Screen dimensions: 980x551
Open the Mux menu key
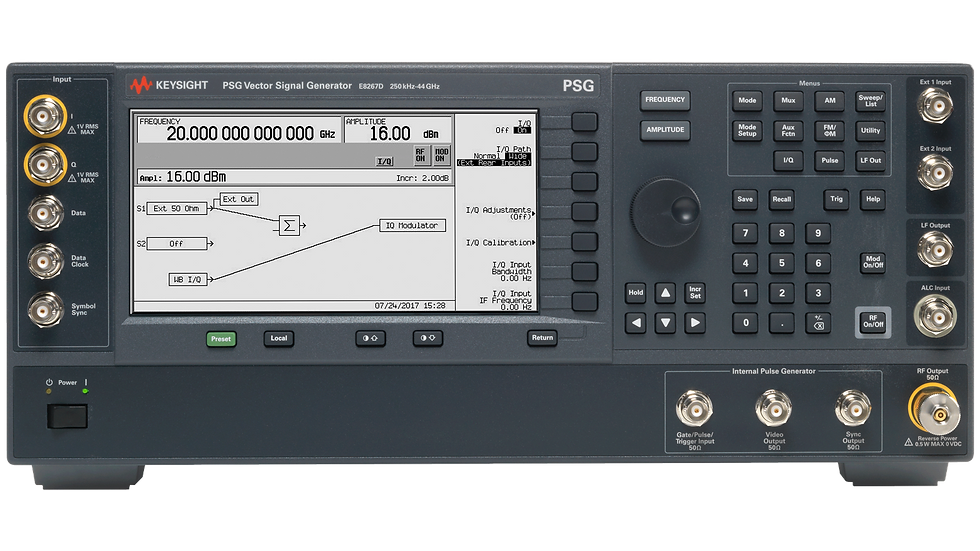pos(789,101)
